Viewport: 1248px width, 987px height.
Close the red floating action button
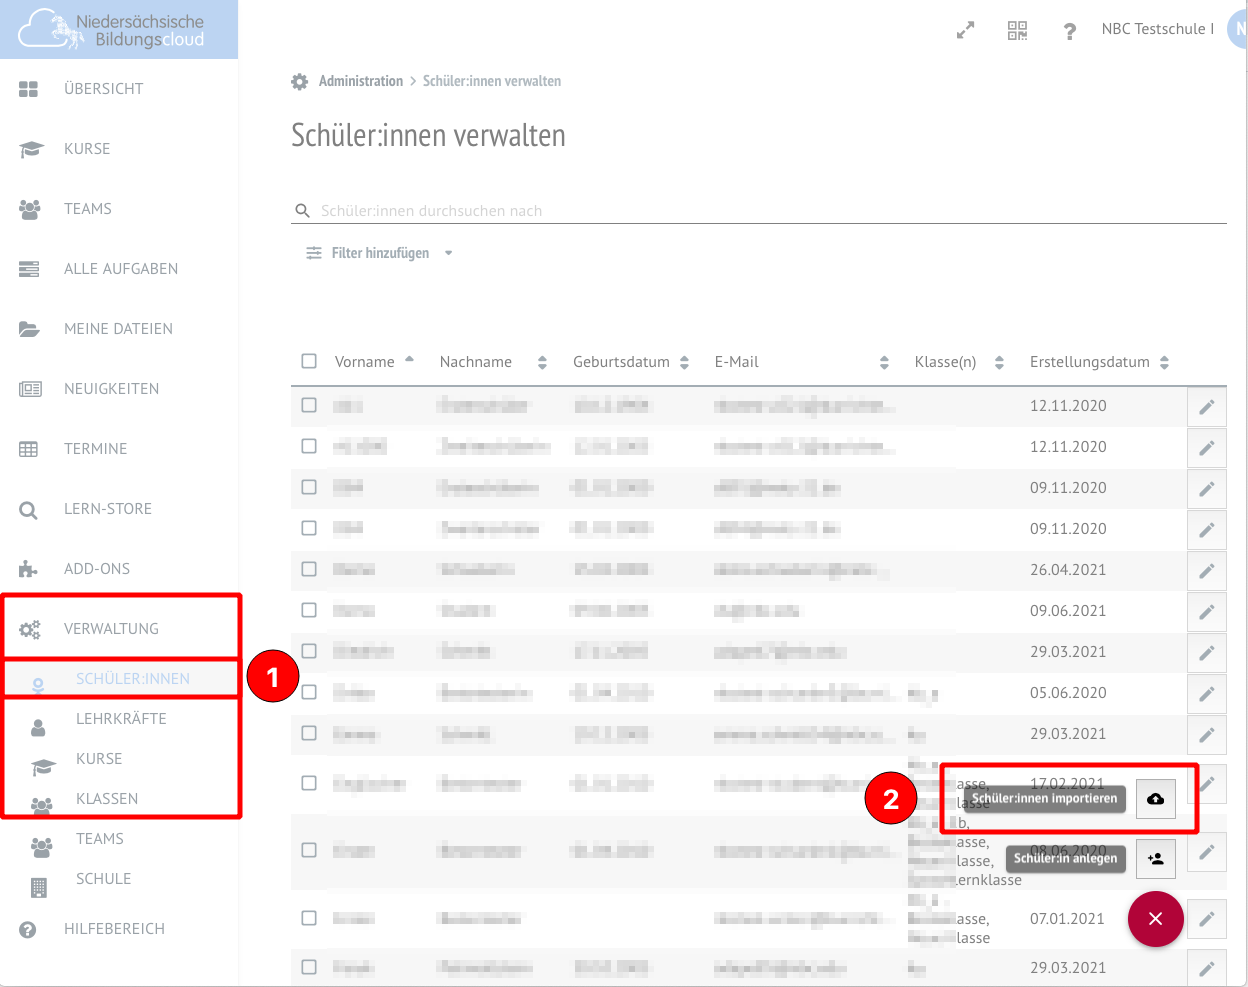pos(1155,918)
